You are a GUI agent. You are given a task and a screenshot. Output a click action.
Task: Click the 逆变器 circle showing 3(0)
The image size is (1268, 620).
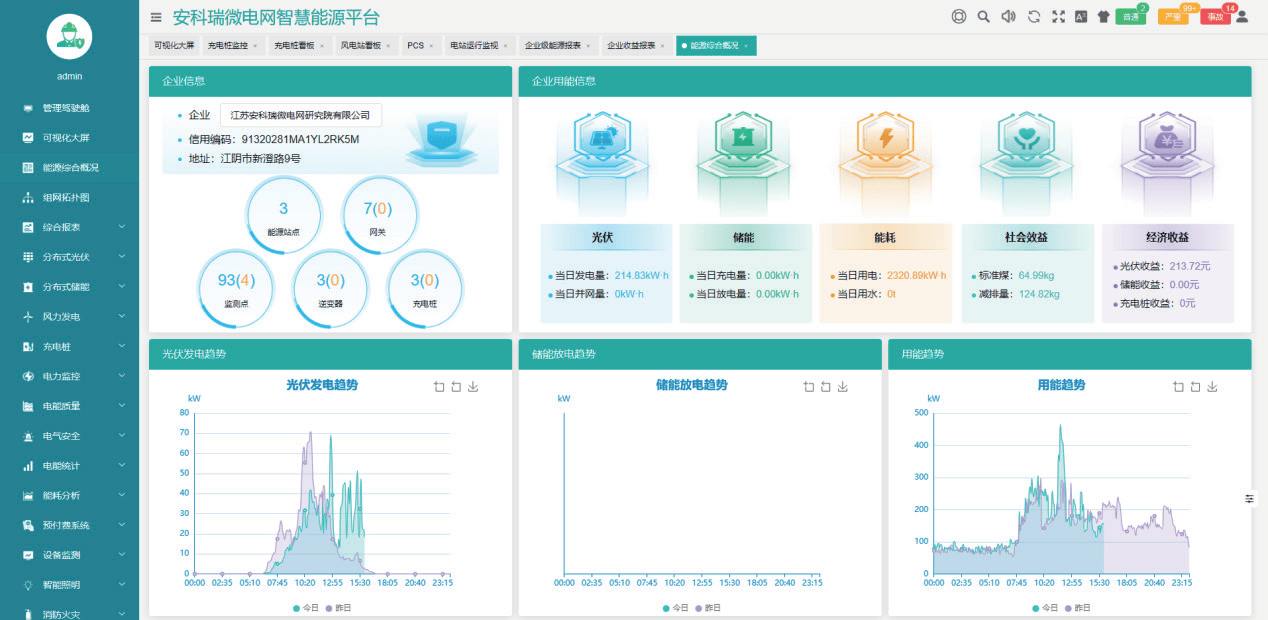(330, 288)
